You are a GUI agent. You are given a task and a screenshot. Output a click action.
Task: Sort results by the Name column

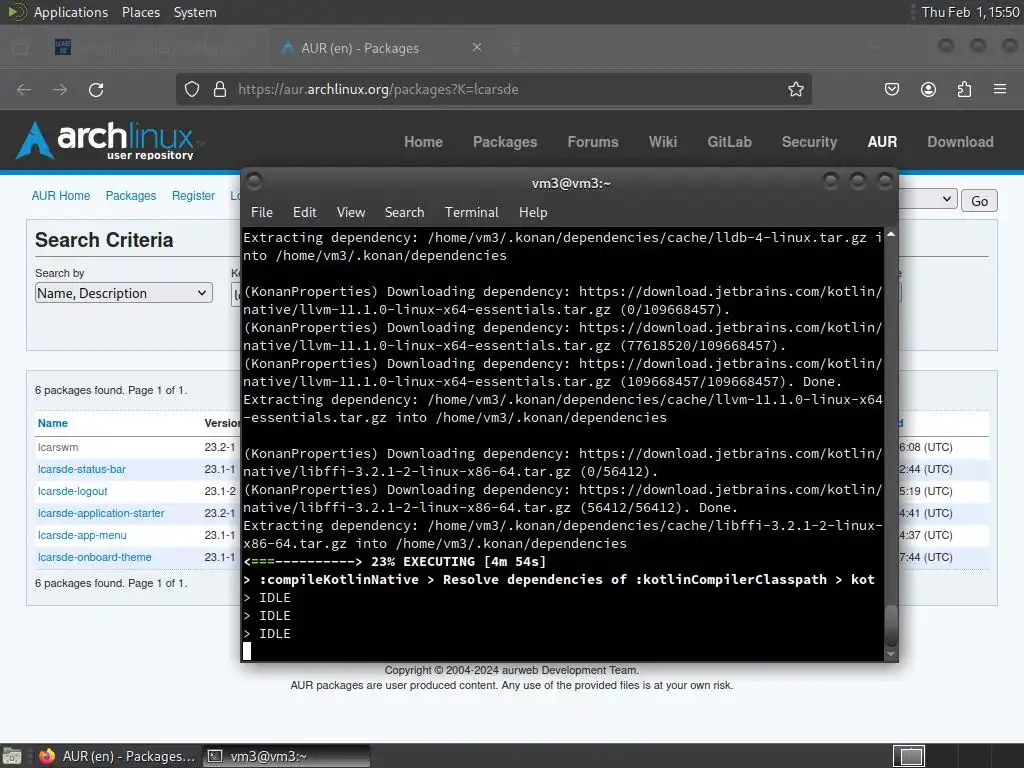pos(53,423)
